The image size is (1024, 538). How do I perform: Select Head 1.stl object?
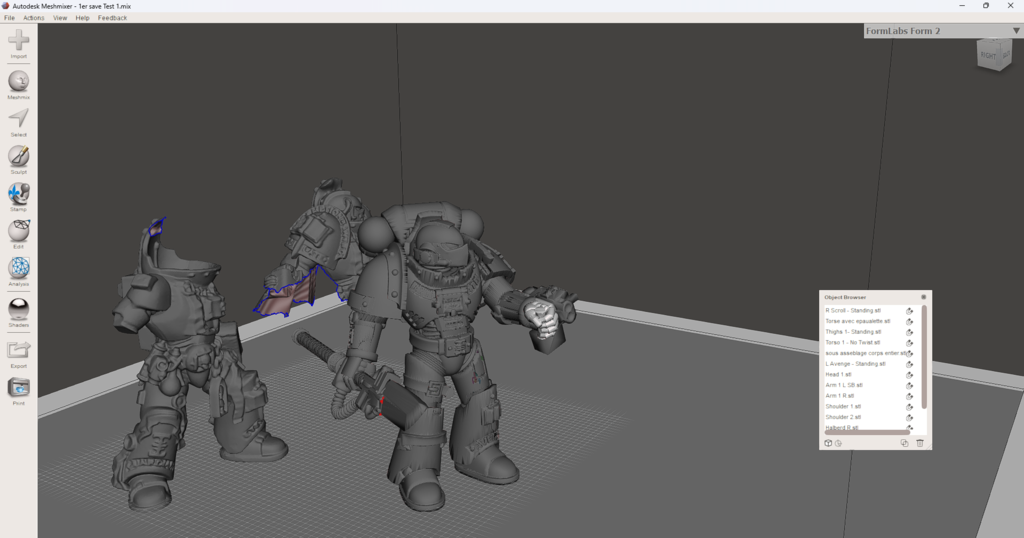pyautogui.click(x=838, y=375)
